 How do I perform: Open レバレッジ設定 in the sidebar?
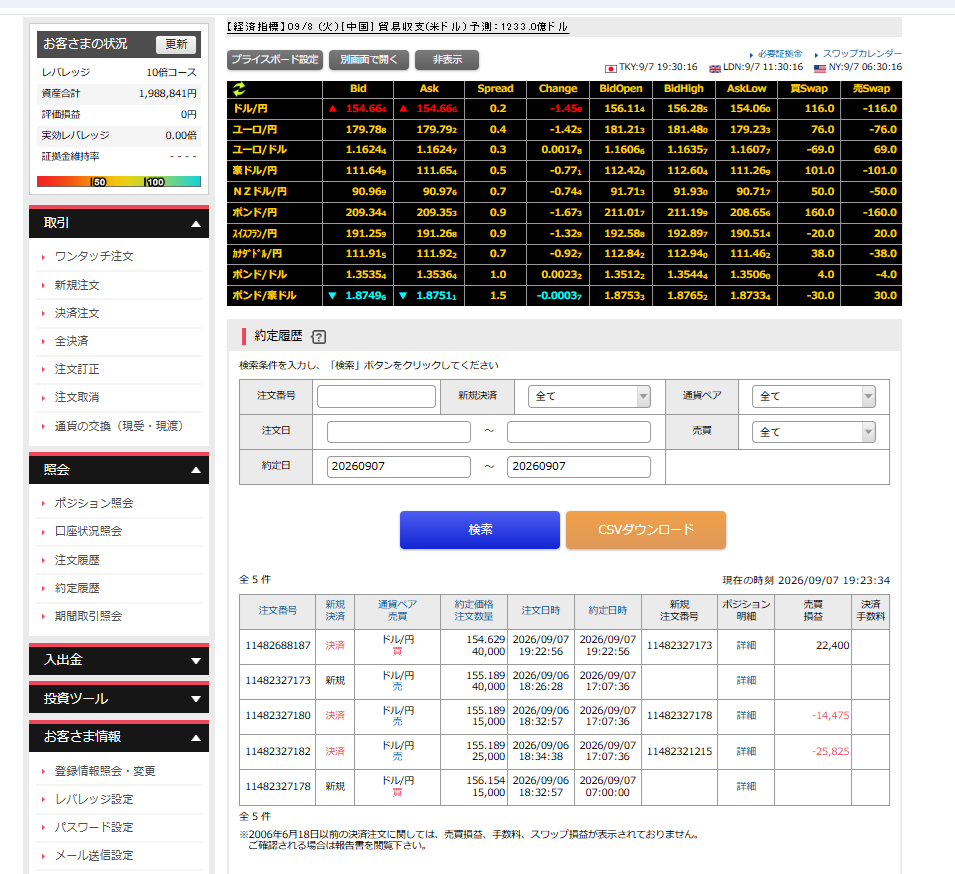click(94, 799)
